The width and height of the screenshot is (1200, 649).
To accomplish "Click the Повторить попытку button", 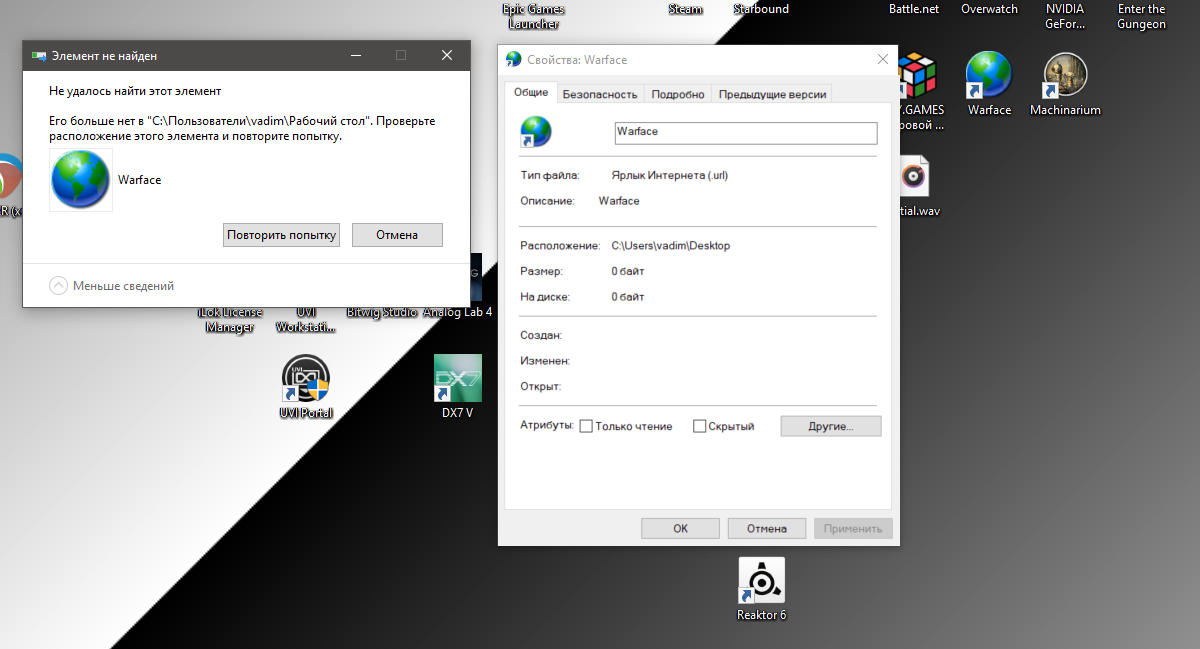I will pos(282,235).
